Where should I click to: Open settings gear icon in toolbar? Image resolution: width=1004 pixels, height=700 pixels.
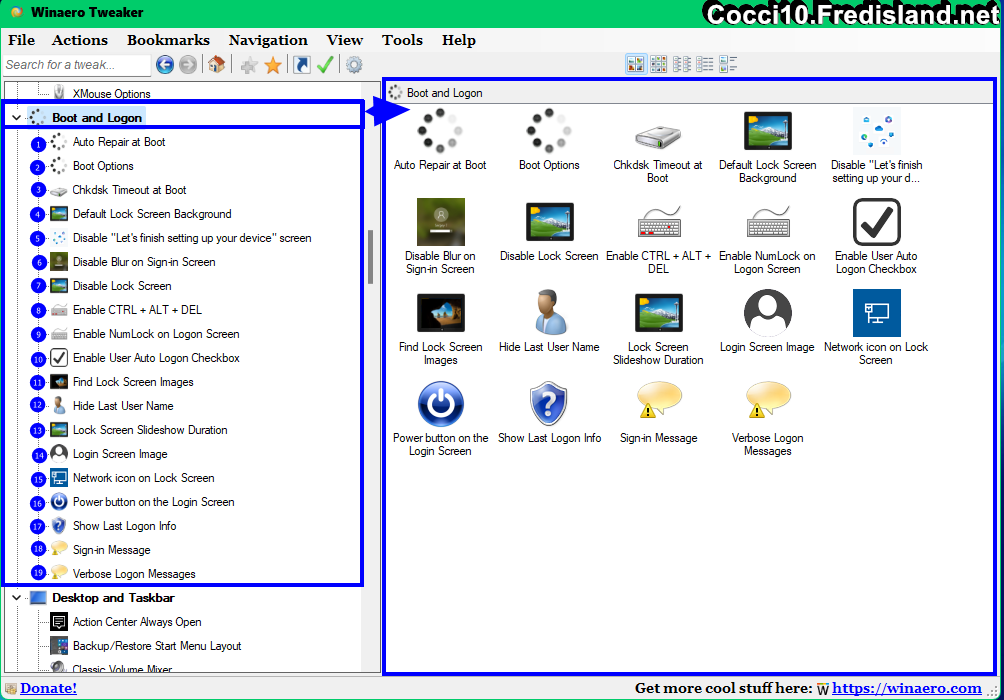pyautogui.click(x=354, y=65)
